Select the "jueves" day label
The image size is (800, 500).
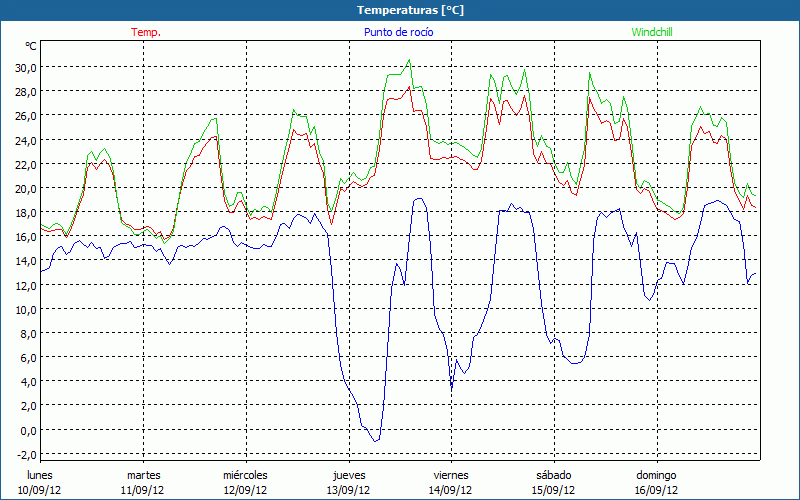348,475
